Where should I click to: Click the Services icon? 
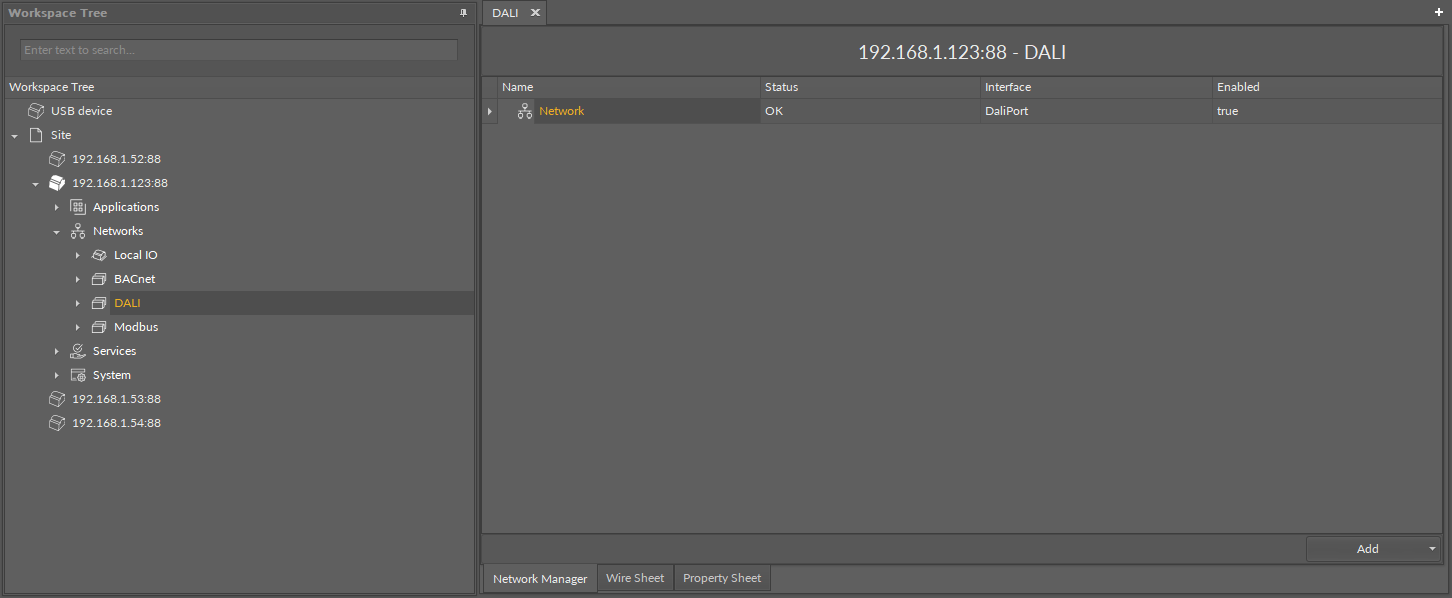(x=78, y=351)
